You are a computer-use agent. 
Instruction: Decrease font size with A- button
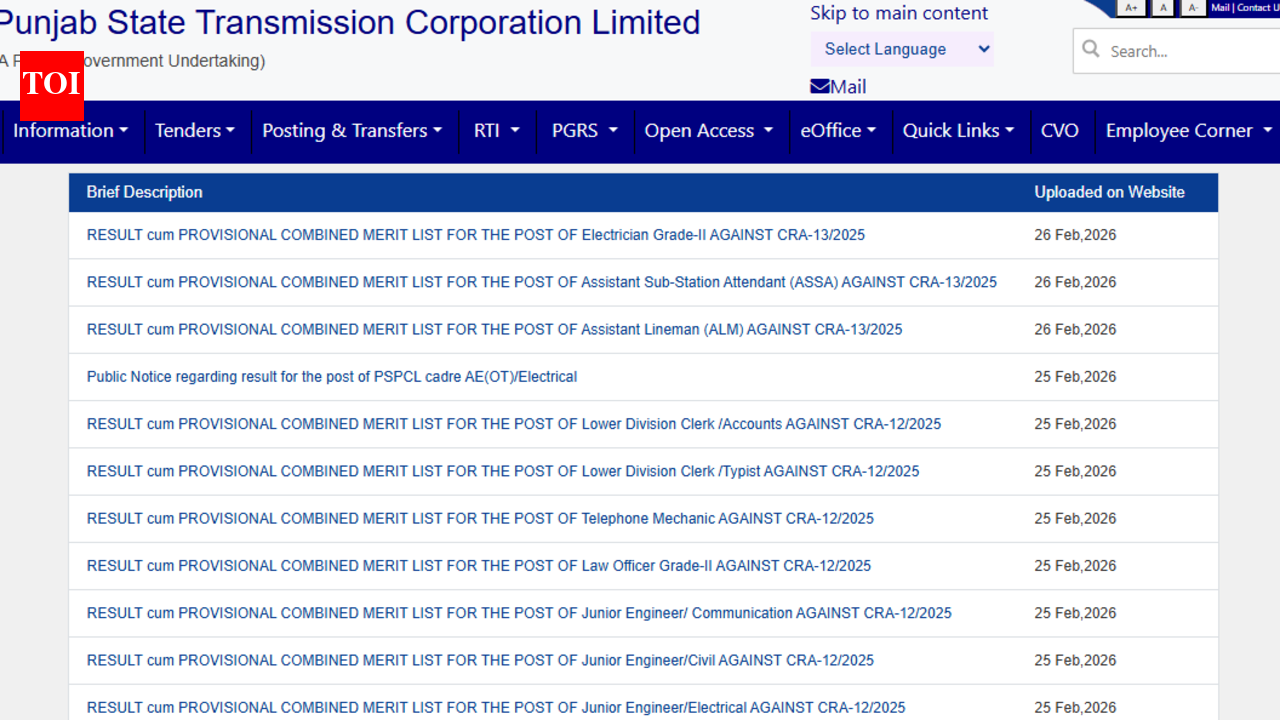click(x=1193, y=7)
